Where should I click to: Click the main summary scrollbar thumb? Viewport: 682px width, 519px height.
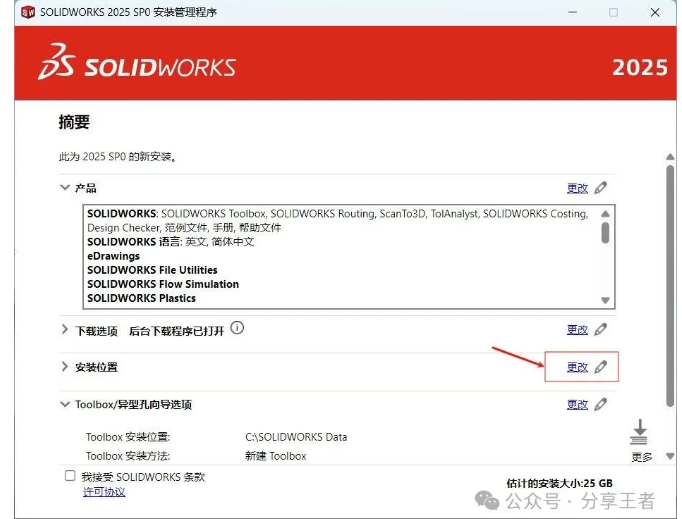click(670, 286)
